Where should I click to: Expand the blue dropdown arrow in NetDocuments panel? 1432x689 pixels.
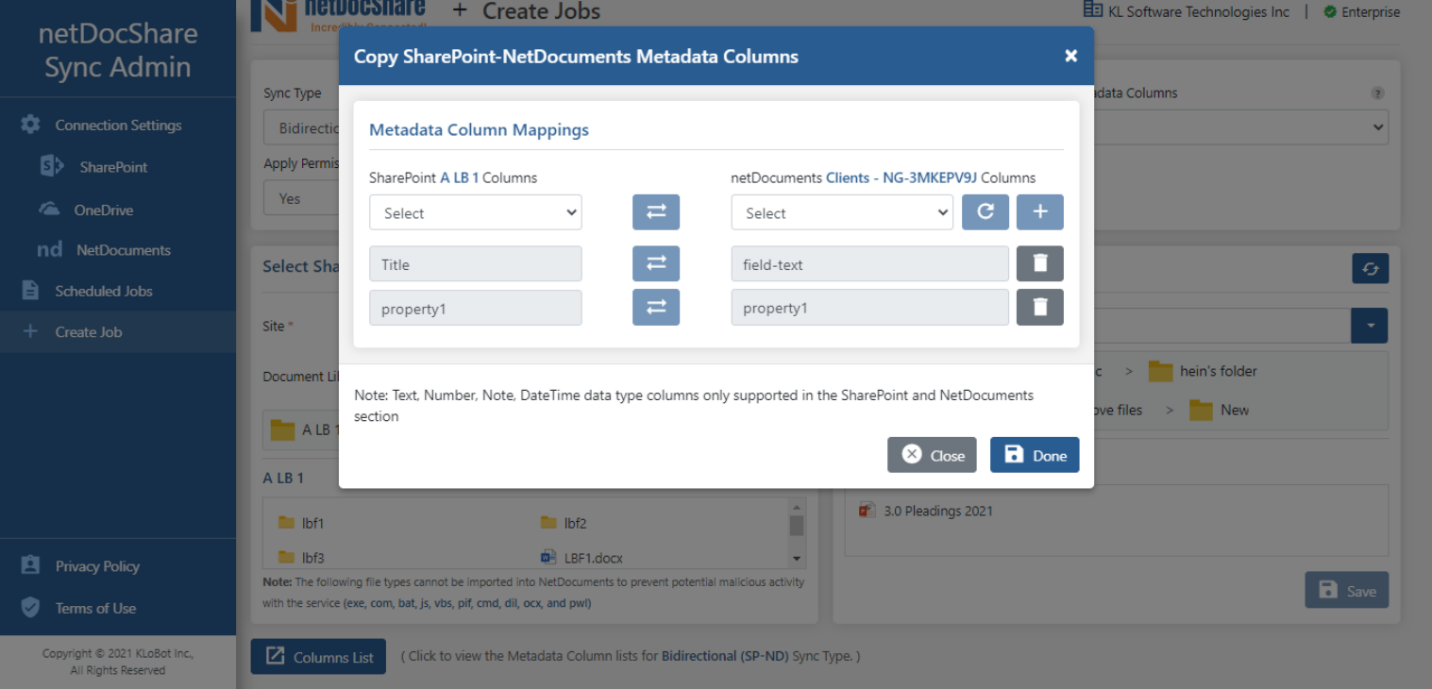tap(1370, 326)
